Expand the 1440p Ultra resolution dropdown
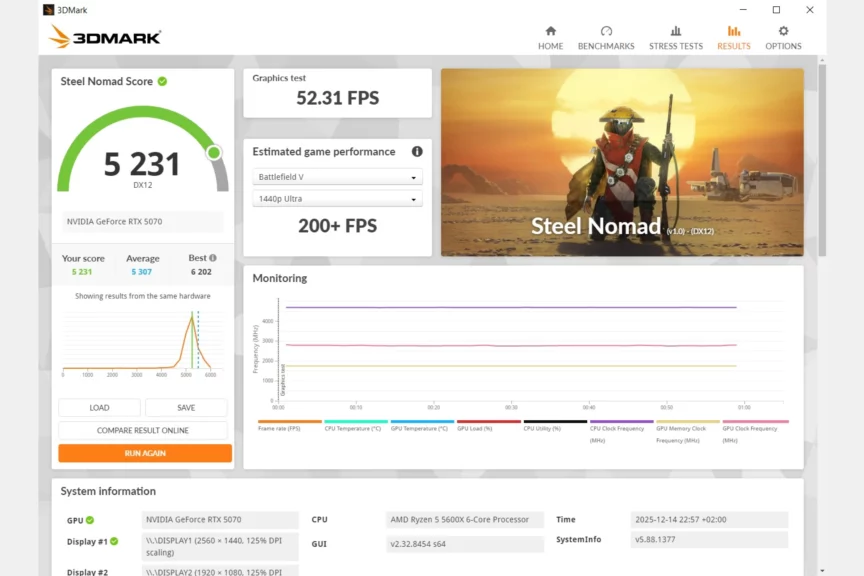864x576 pixels. pos(337,199)
